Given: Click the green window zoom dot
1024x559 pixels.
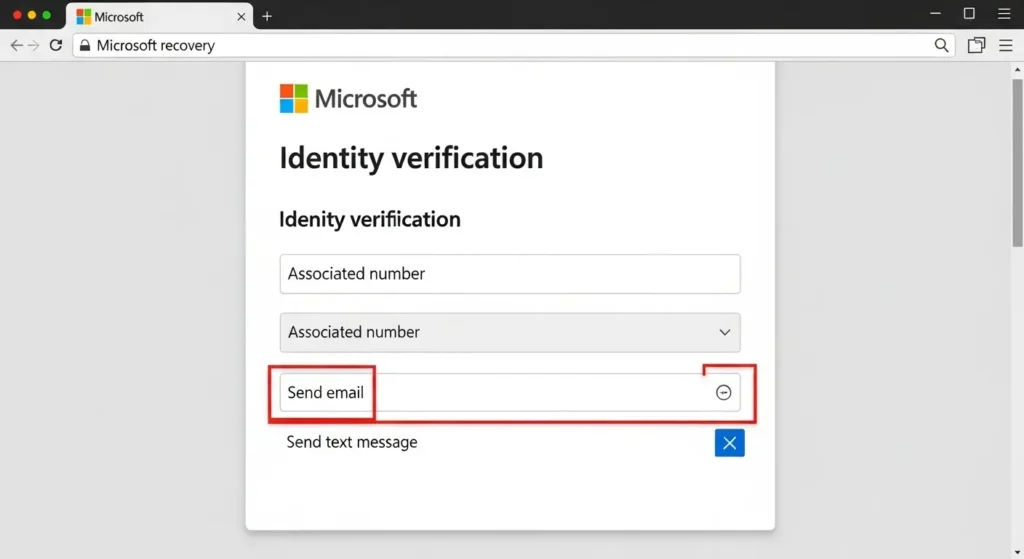Looking at the screenshot, I should tap(46, 15).
